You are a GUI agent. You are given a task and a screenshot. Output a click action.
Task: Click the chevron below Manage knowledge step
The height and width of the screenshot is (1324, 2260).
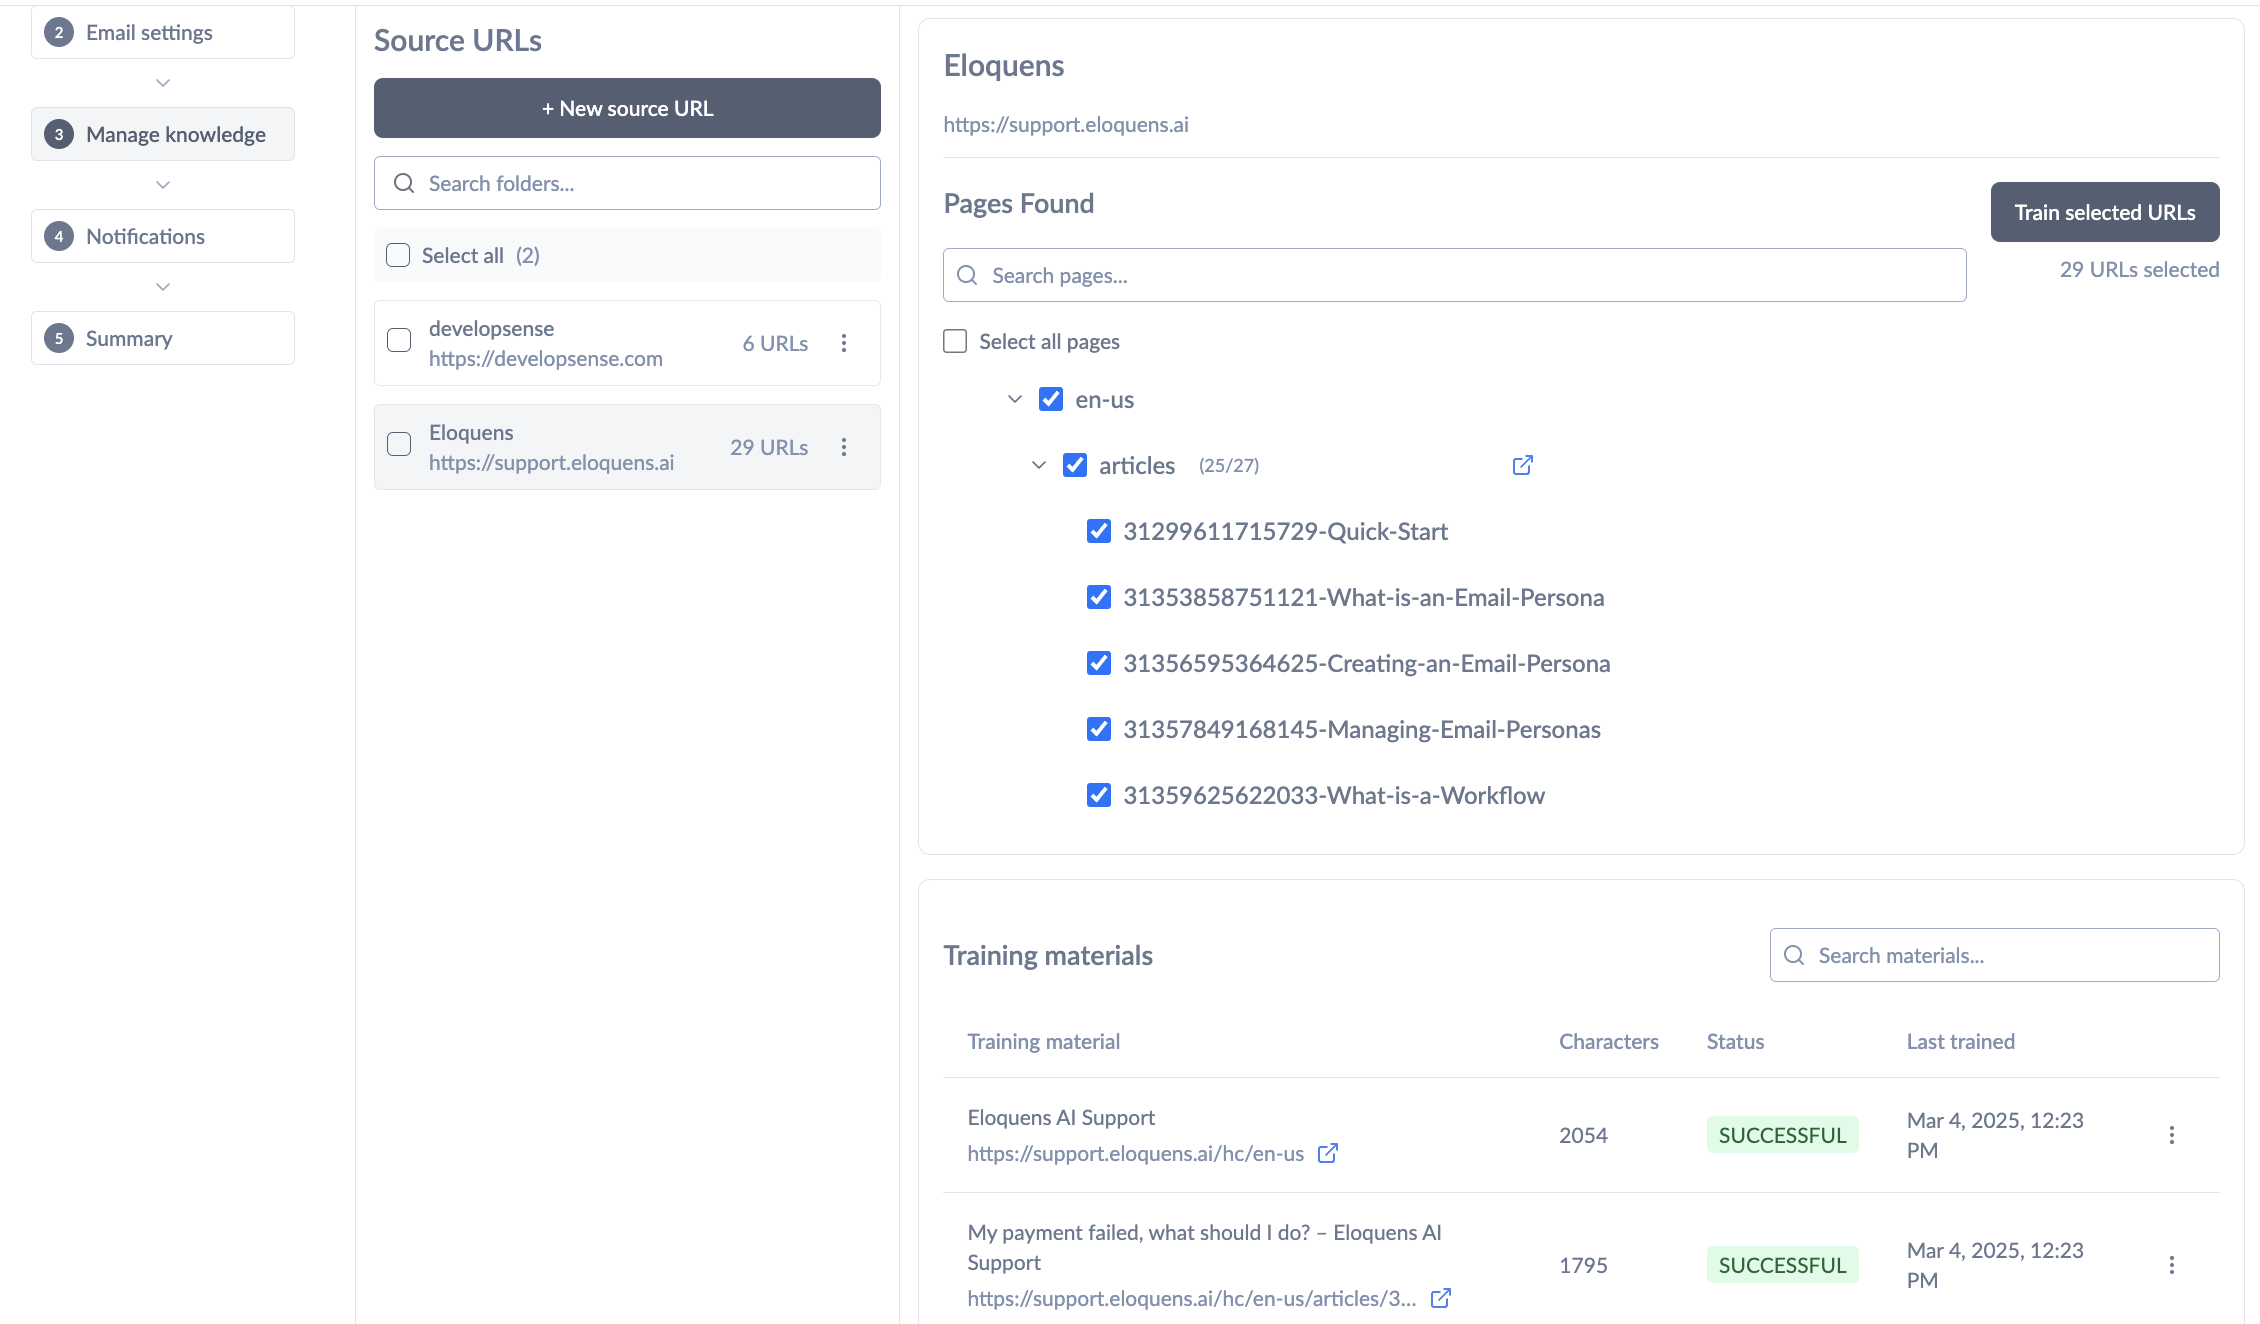(163, 185)
